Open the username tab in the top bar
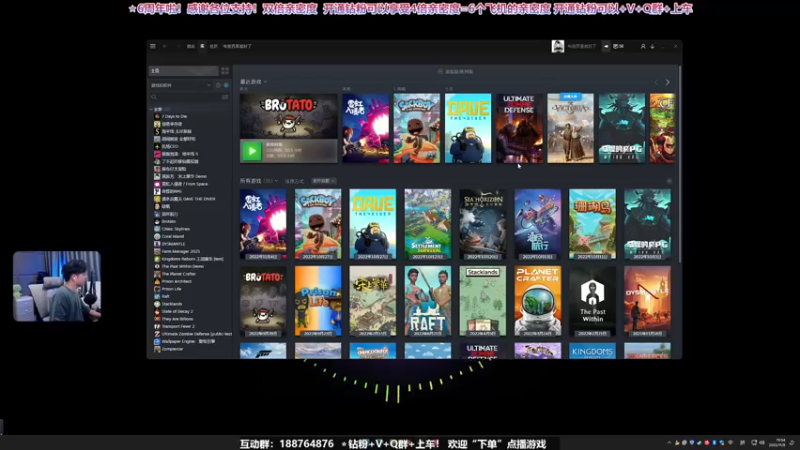The width and height of the screenshot is (800, 450). 237,46
